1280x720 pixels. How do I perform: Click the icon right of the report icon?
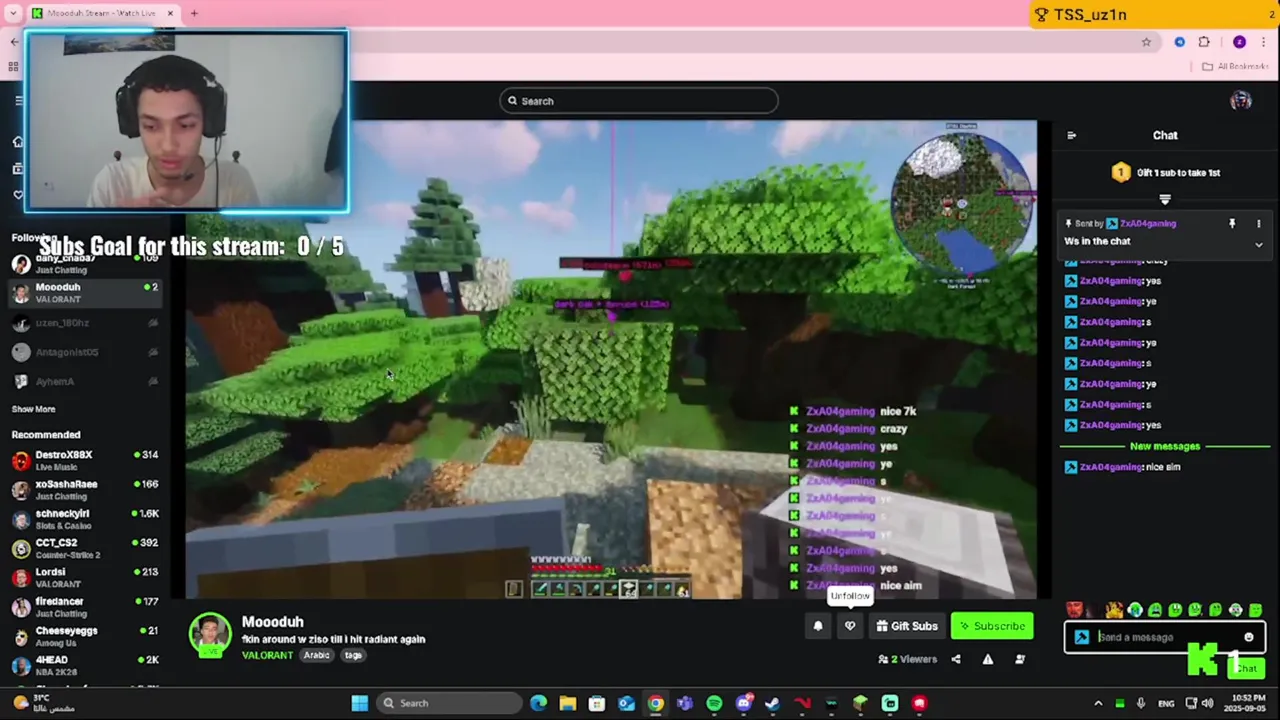point(1020,659)
